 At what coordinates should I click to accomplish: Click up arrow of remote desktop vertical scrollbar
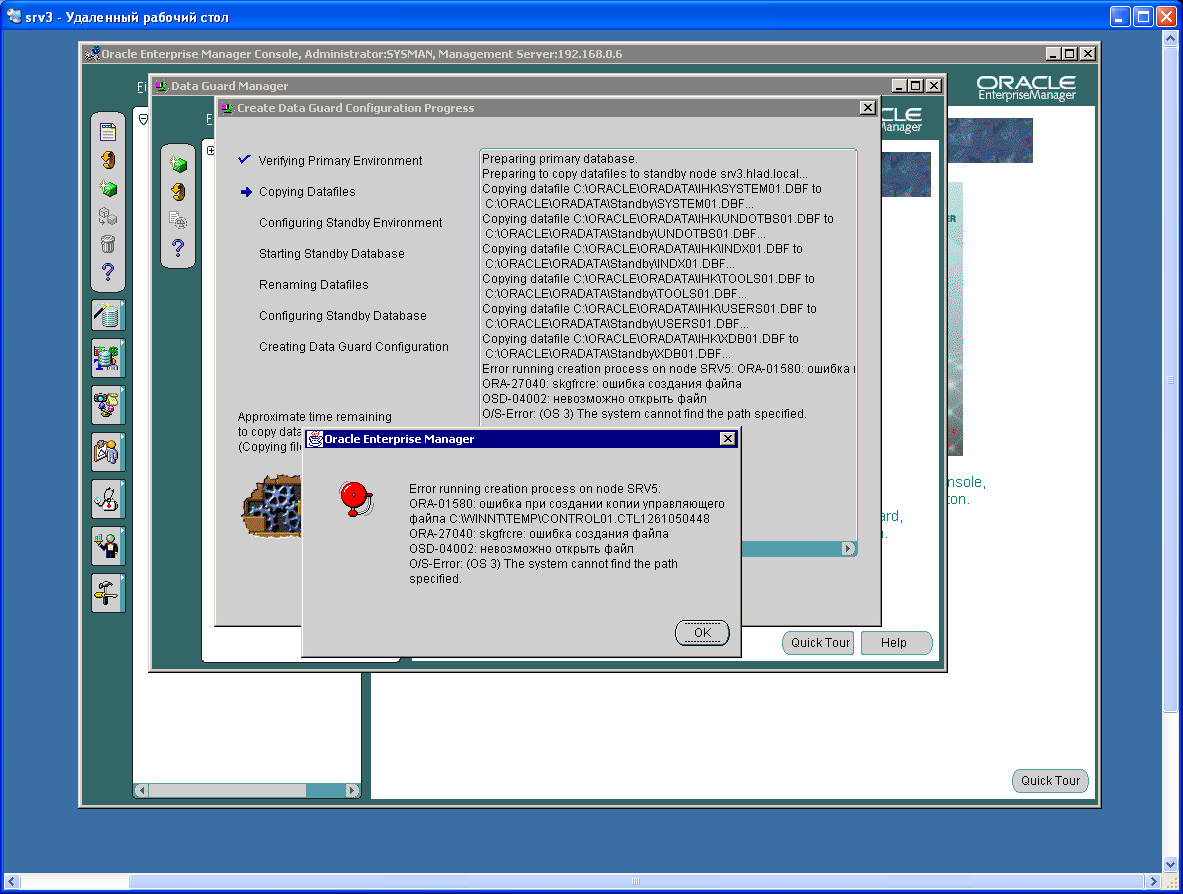(1170, 38)
